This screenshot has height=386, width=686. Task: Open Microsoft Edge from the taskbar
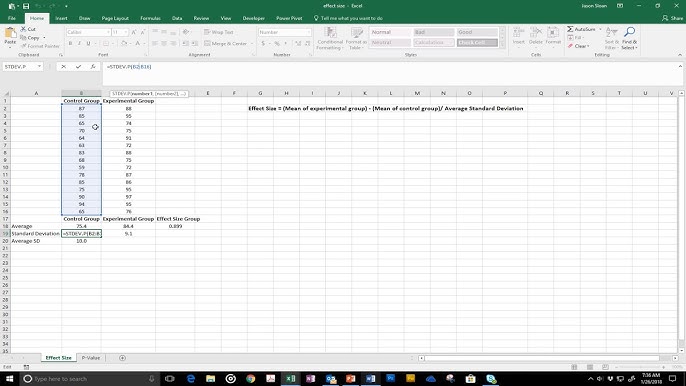click(x=191, y=379)
